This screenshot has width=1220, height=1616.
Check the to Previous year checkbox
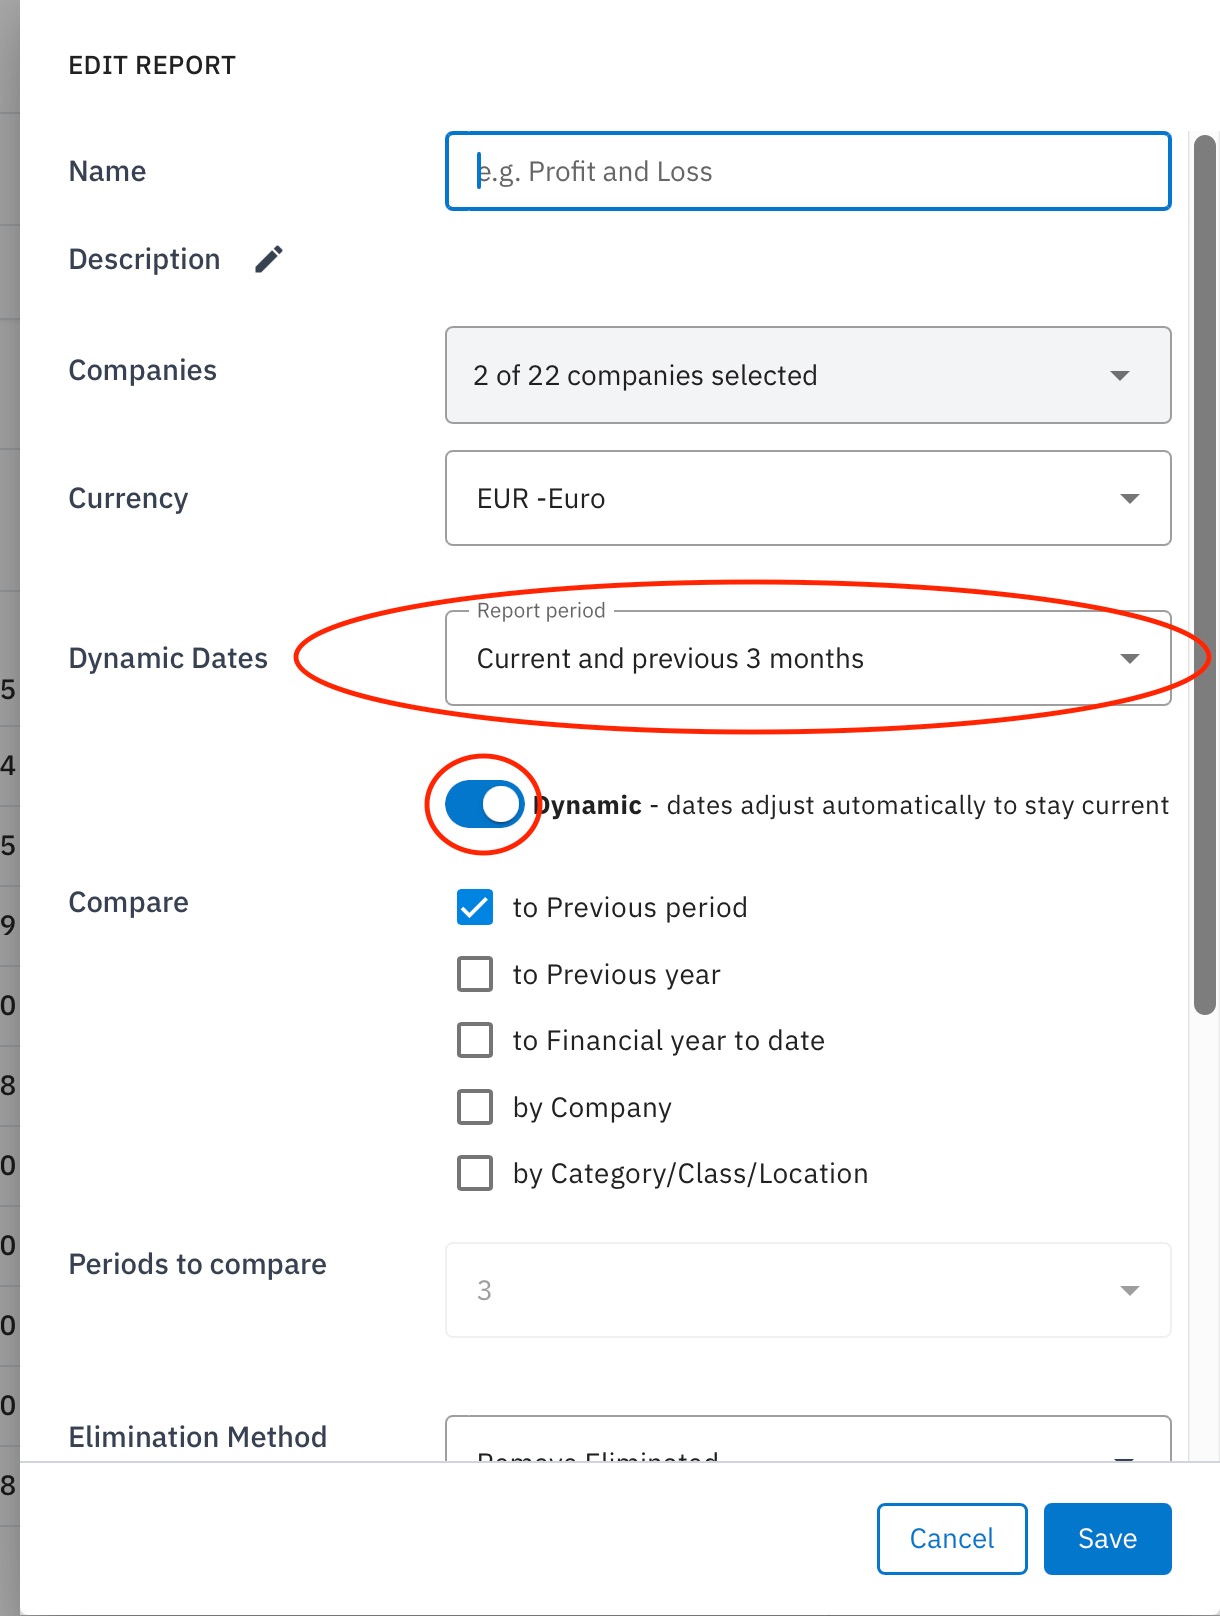[x=475, y=974]
